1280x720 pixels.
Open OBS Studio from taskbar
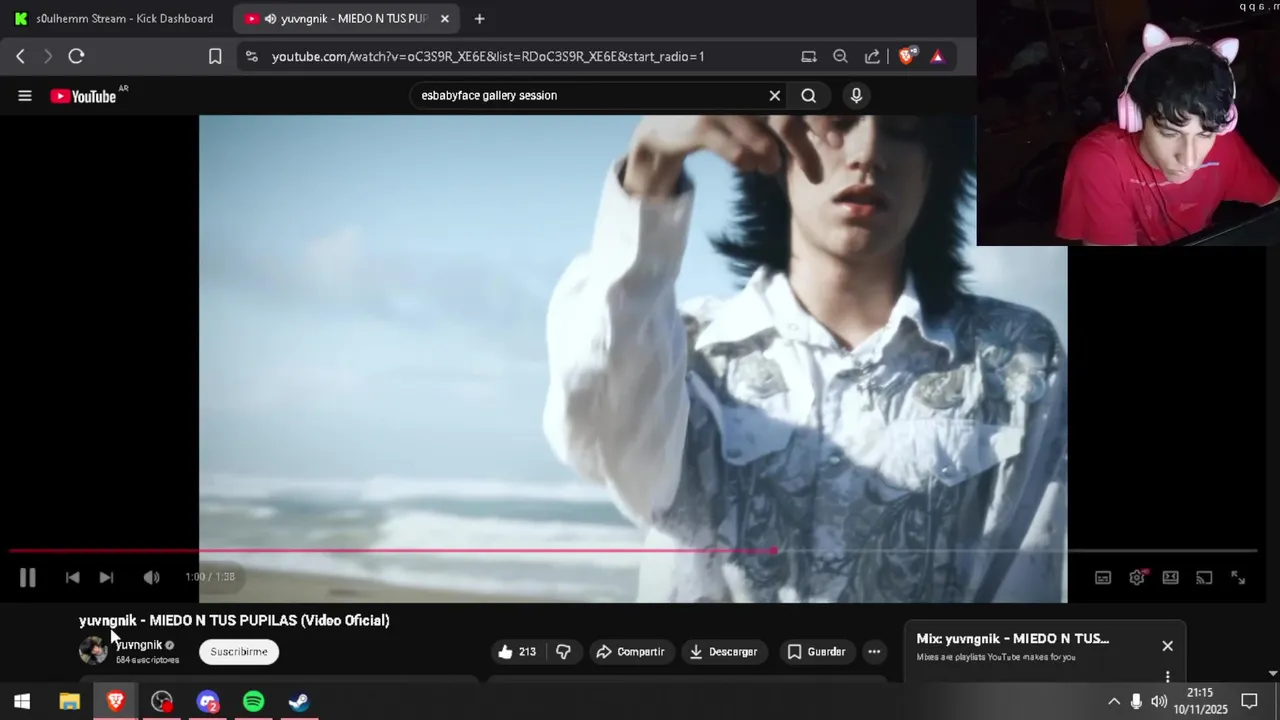tap(162, 702)
